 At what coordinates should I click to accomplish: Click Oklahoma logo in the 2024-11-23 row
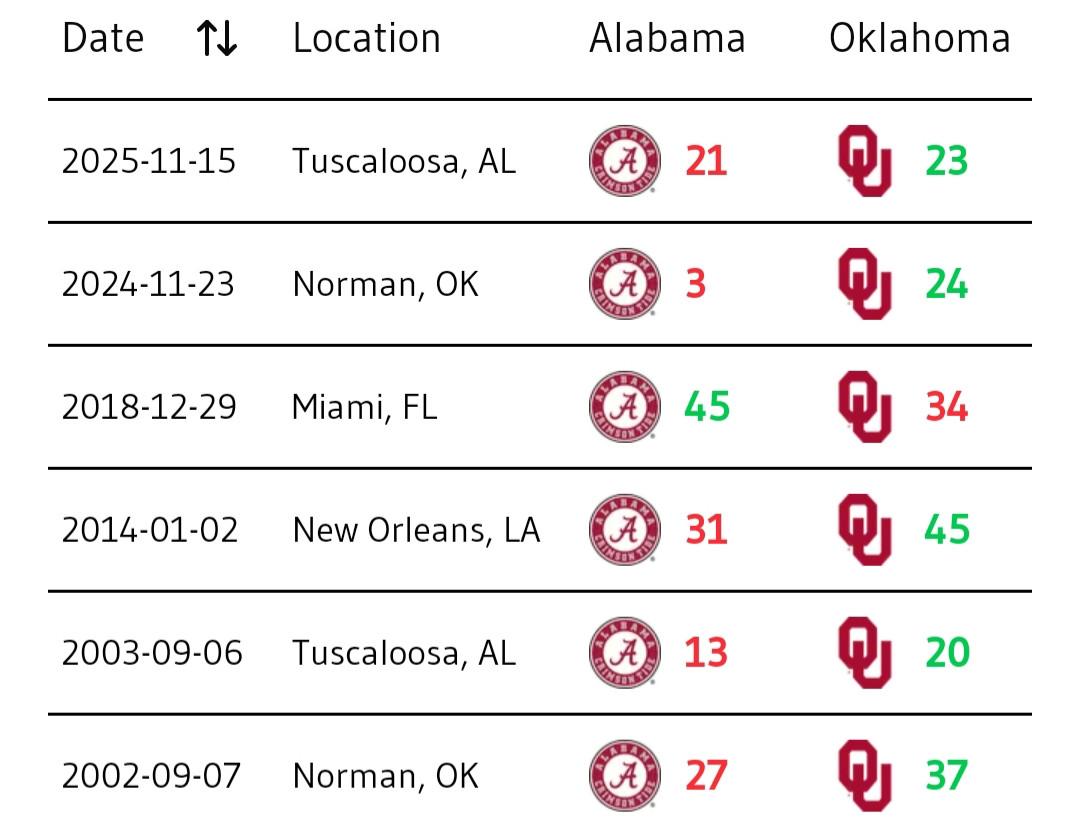coord(864,284)
